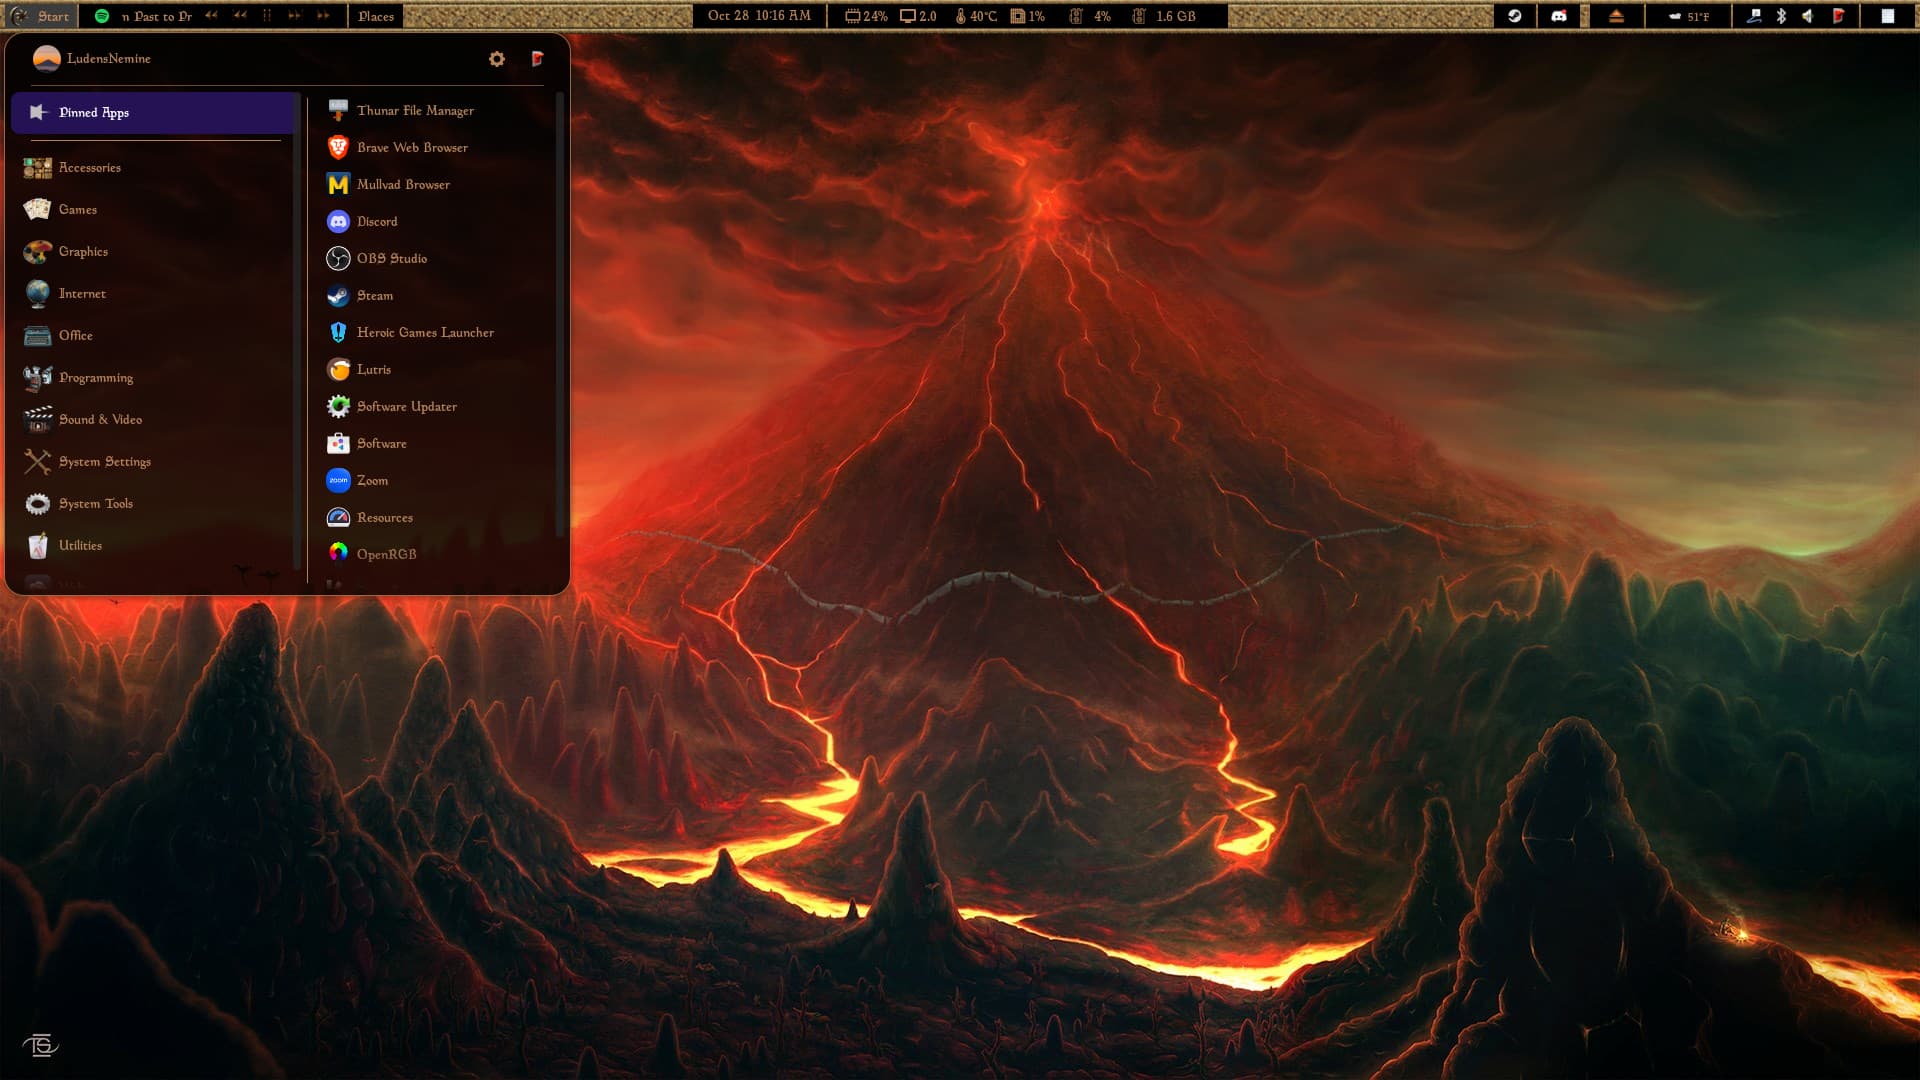Click the Start menu button
The image size is (1920, 1080).
[41, 16]
